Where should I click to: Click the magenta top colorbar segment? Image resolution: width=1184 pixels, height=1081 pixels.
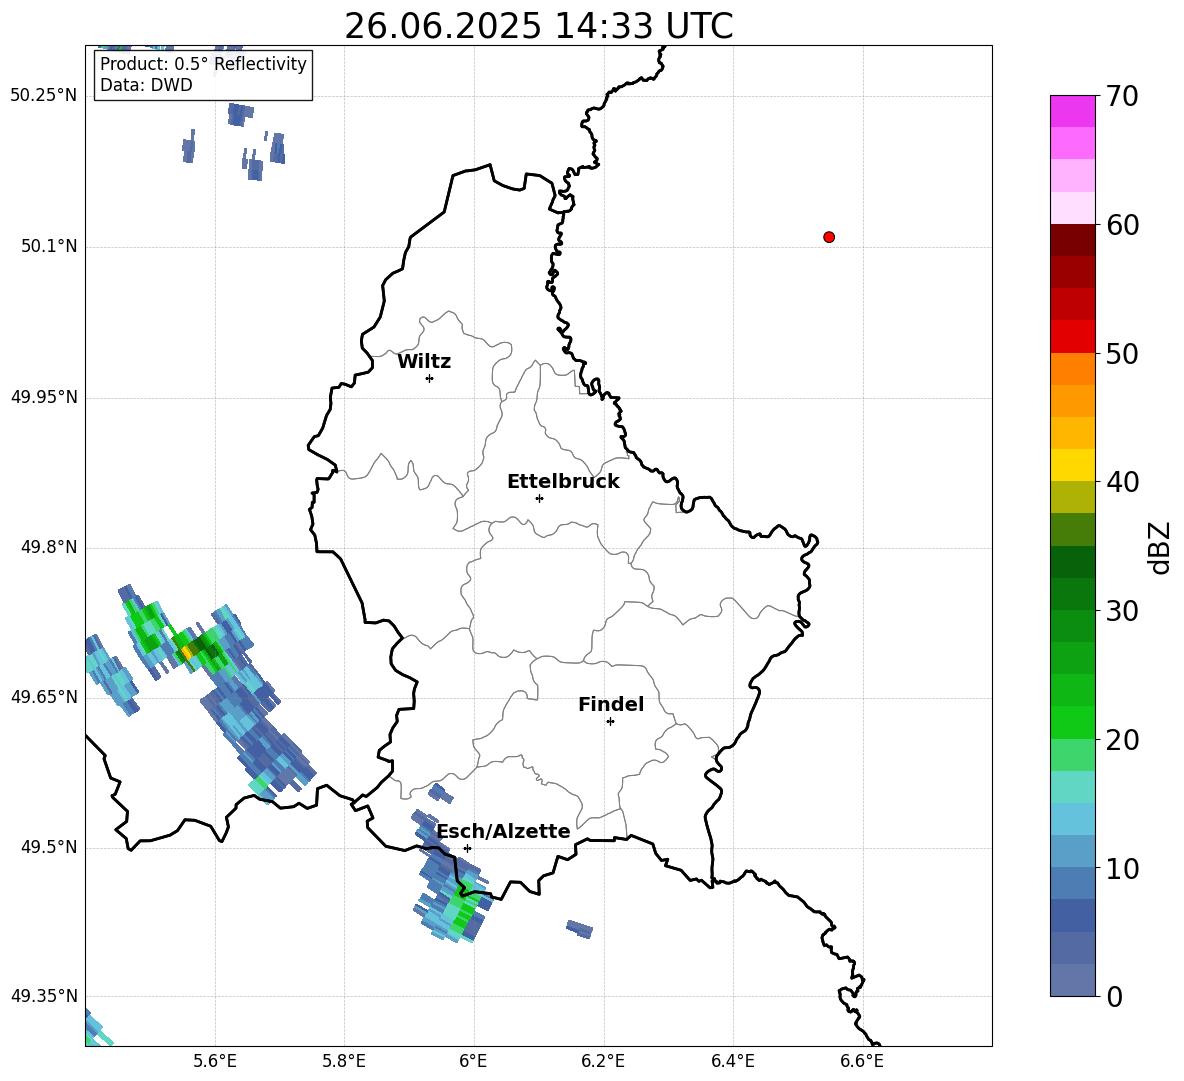coord(1072,111)
